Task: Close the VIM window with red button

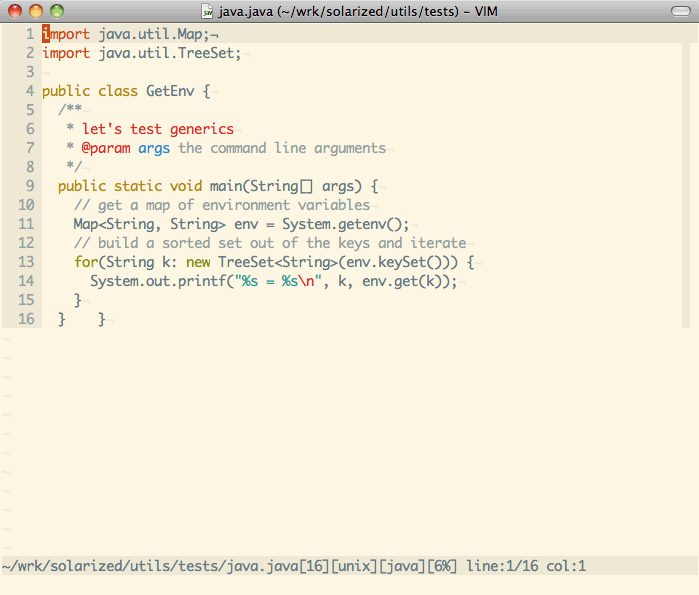Action: coord(14,11)
